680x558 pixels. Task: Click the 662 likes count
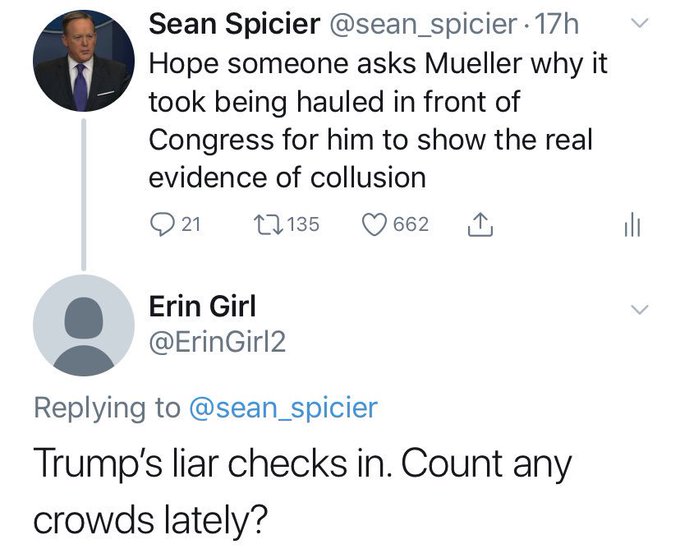[411, 225]
